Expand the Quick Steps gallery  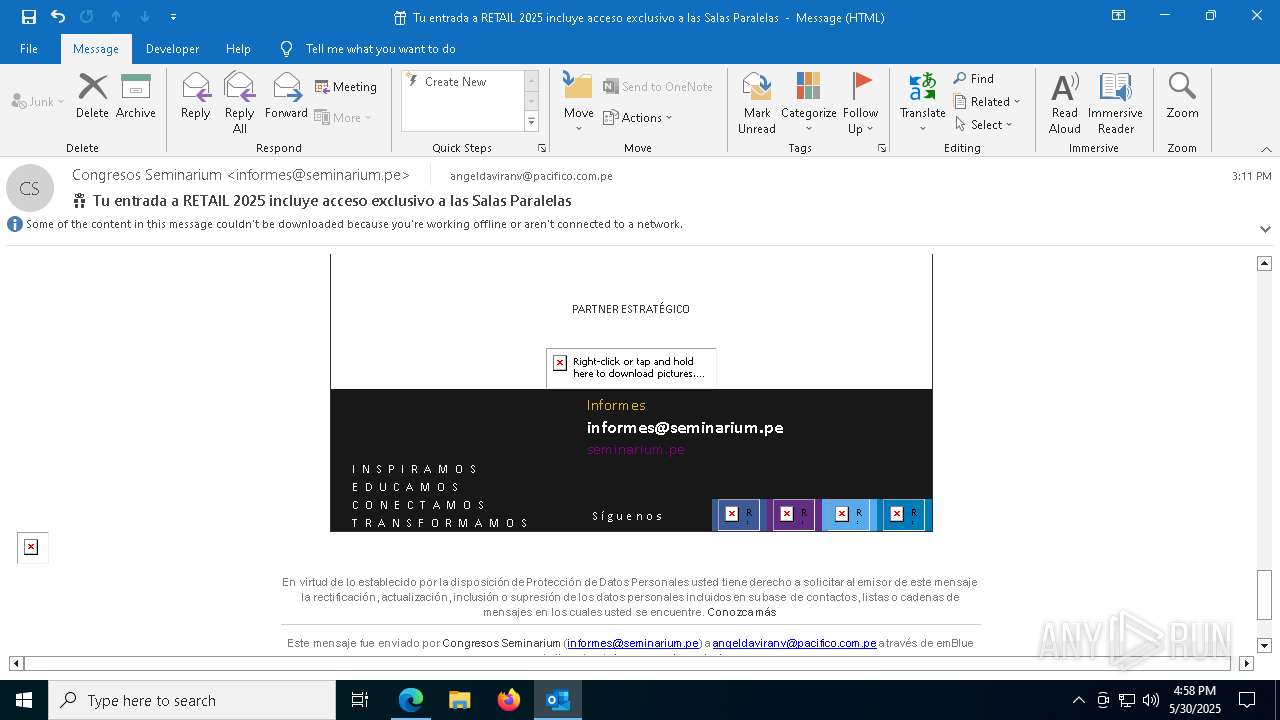click(531, 122)
